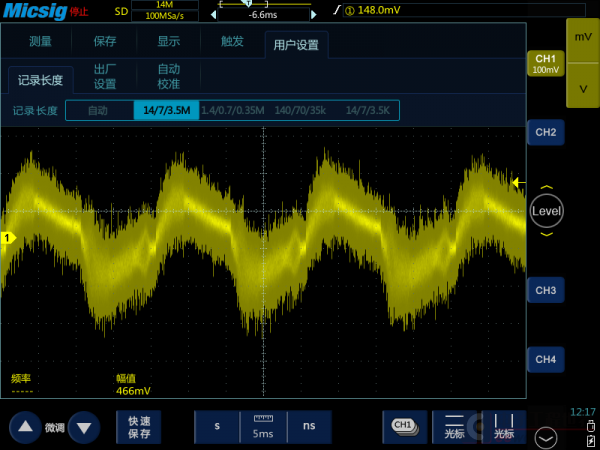Lower trigger level with down chevron
The height and width of the screenshot is (450, 600).
(x=546, y=234)
